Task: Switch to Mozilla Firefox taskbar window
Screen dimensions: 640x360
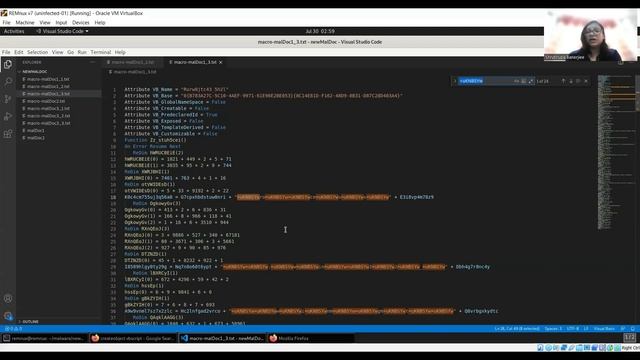Action: pos(310,338)
